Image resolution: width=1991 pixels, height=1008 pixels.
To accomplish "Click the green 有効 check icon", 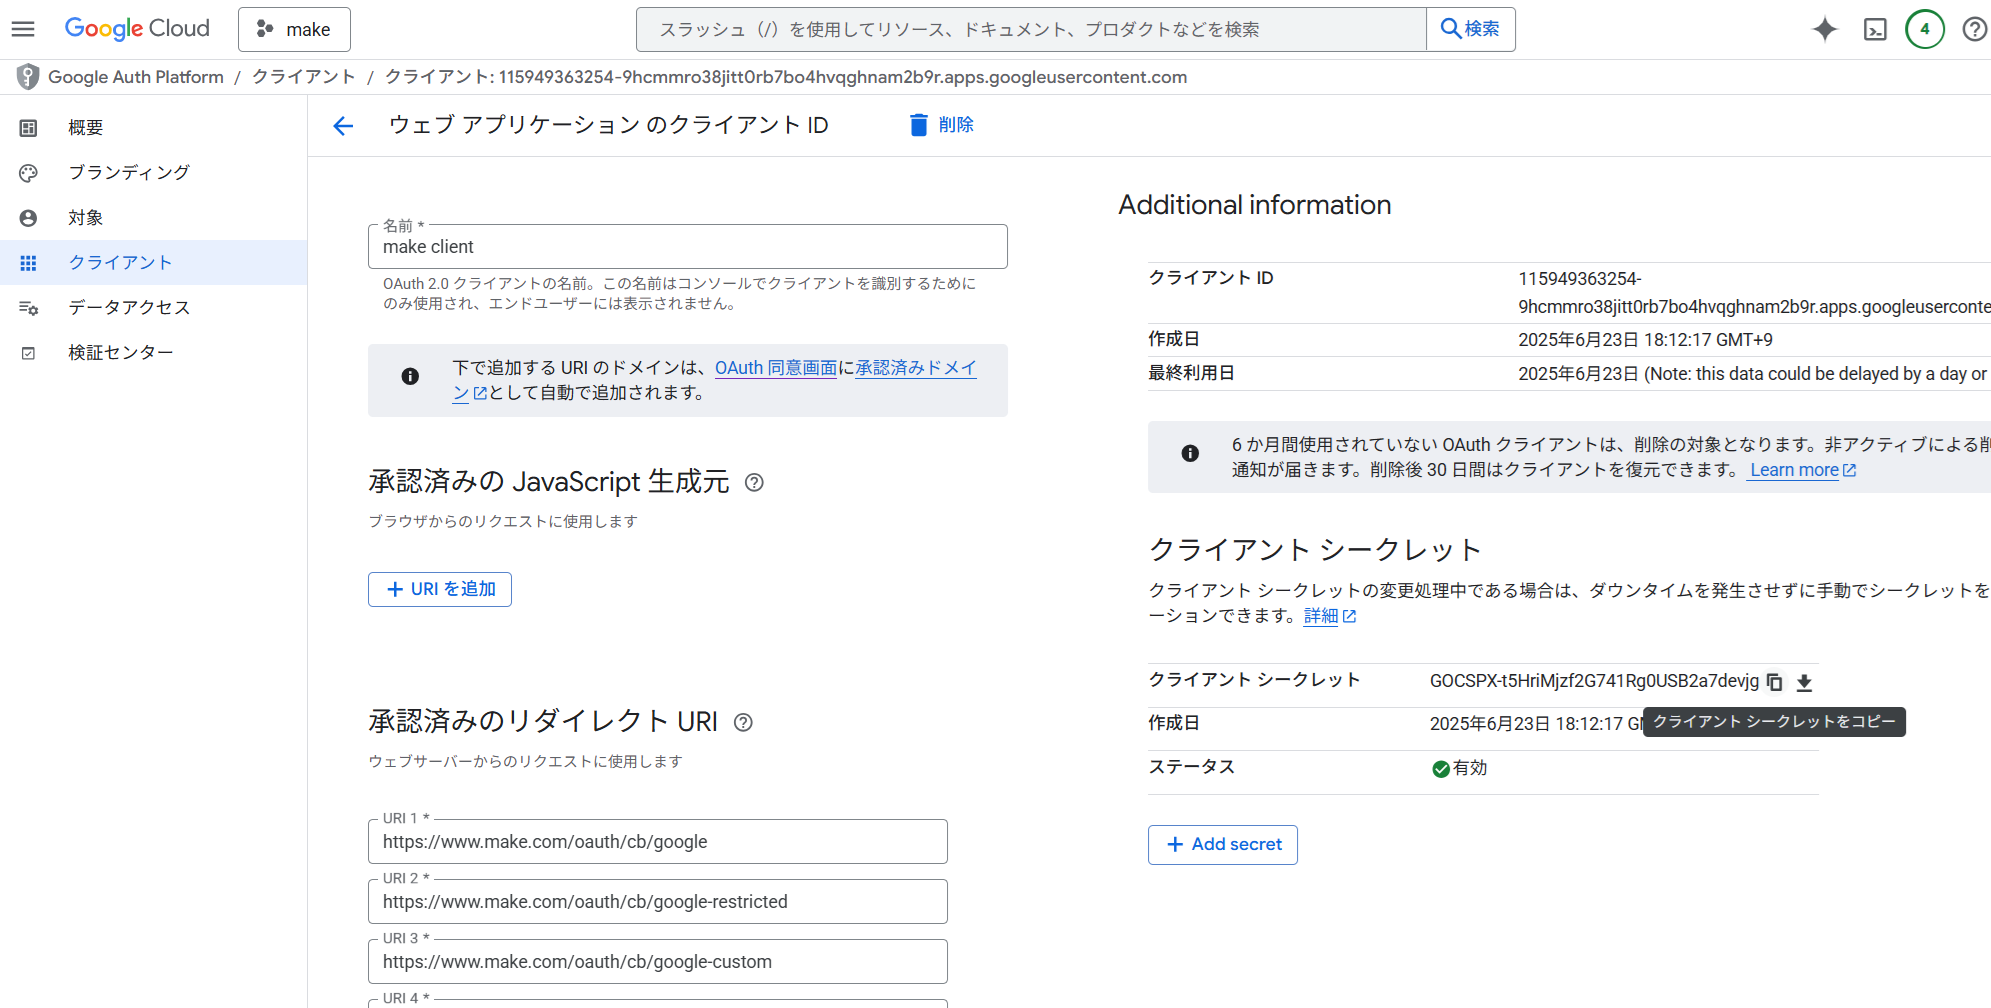I will tap(1441, 769).
